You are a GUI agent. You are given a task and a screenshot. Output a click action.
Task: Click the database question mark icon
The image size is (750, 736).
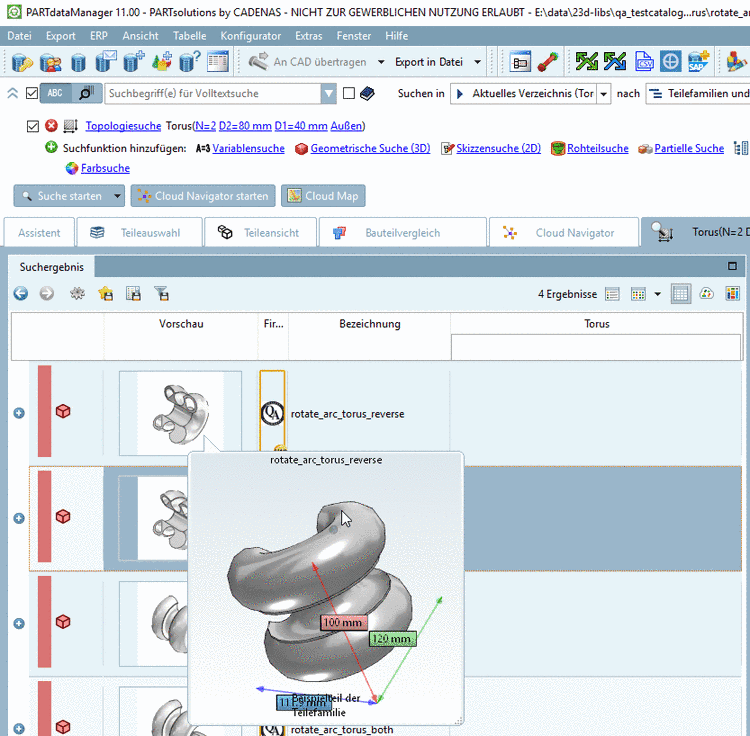pos(189,62)
